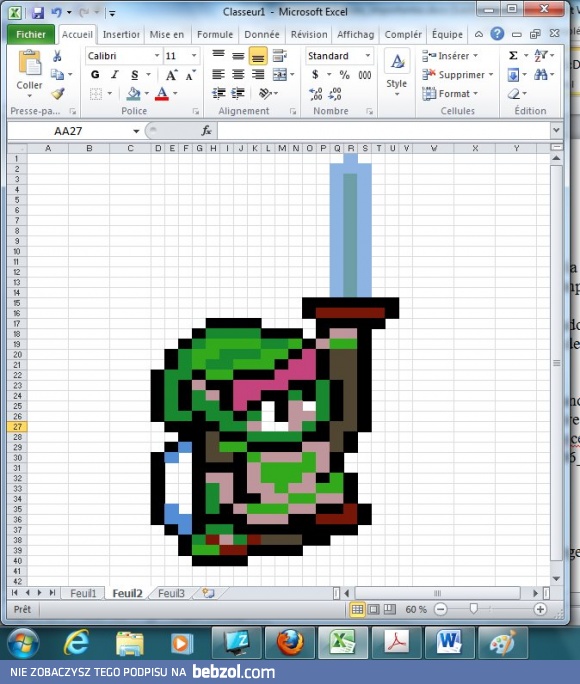Expand the Insérer dropdown arrow
This screenshot has height=684, width=580.
[475, 56]
